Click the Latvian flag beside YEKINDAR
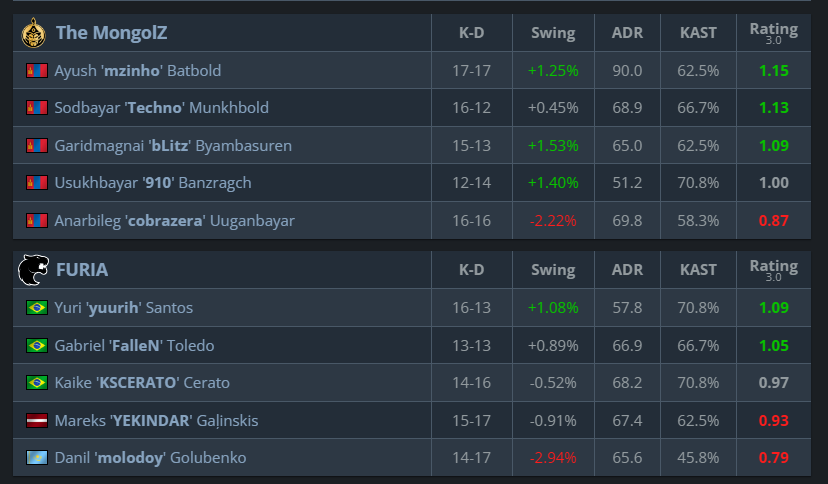 pyautogui.click(x=37, y=421)
